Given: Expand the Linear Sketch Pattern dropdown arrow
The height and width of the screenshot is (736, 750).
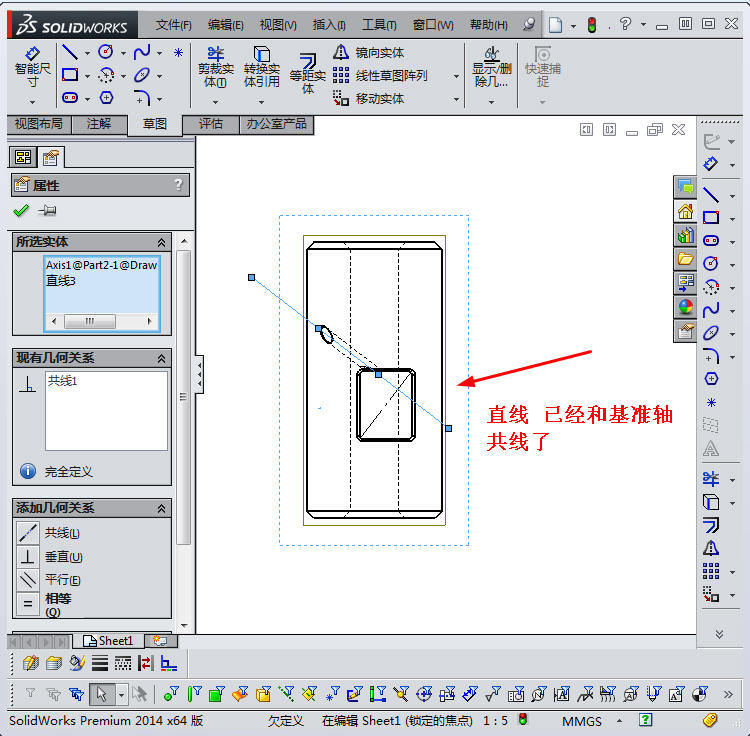Looking at the screenshot, I should click(x=456, y=76).
